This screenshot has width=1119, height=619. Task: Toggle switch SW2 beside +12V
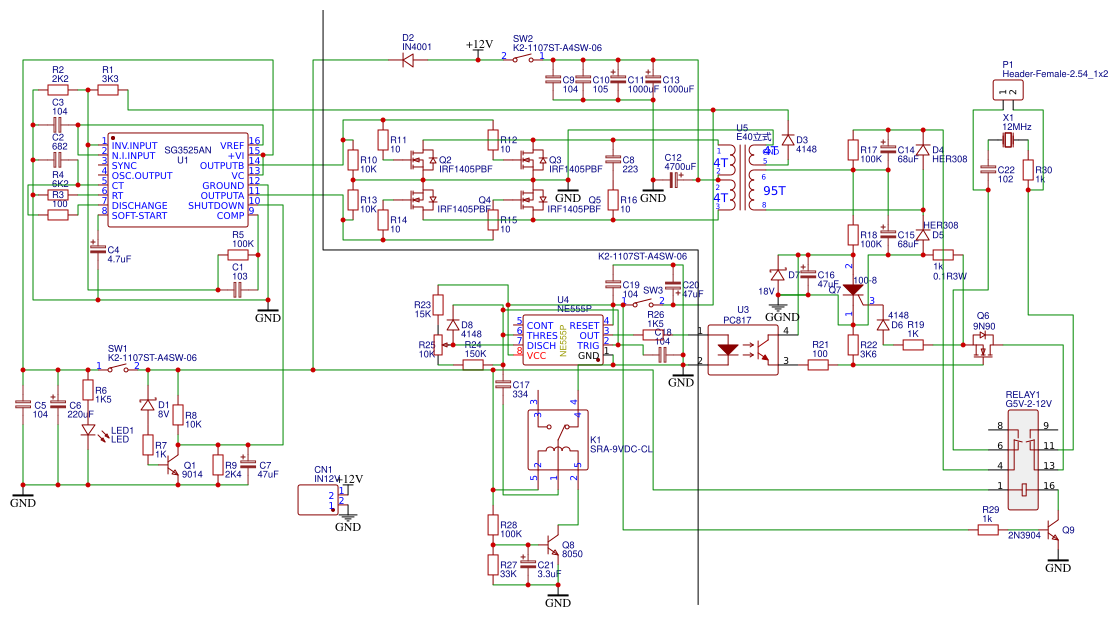coord(523,57)
